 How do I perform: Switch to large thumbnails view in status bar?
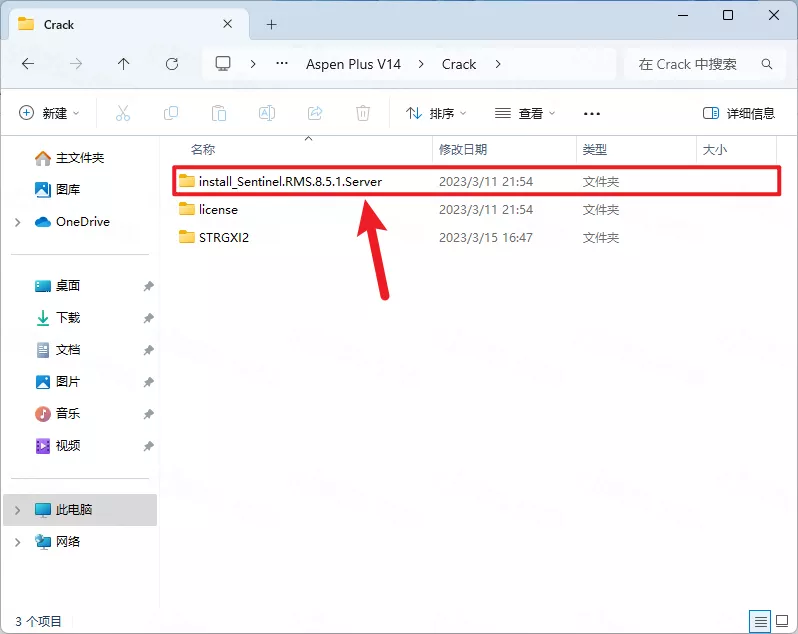point(782,621)
